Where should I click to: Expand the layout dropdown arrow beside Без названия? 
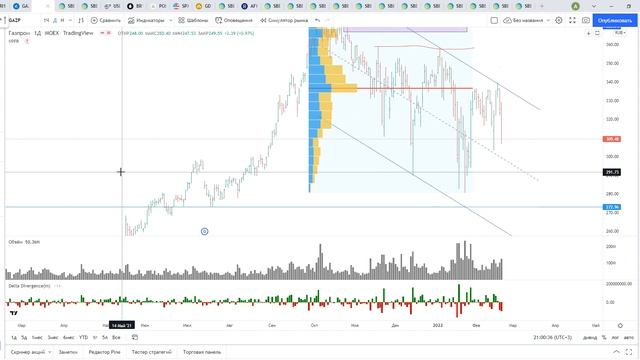click(x=548, y=20)
